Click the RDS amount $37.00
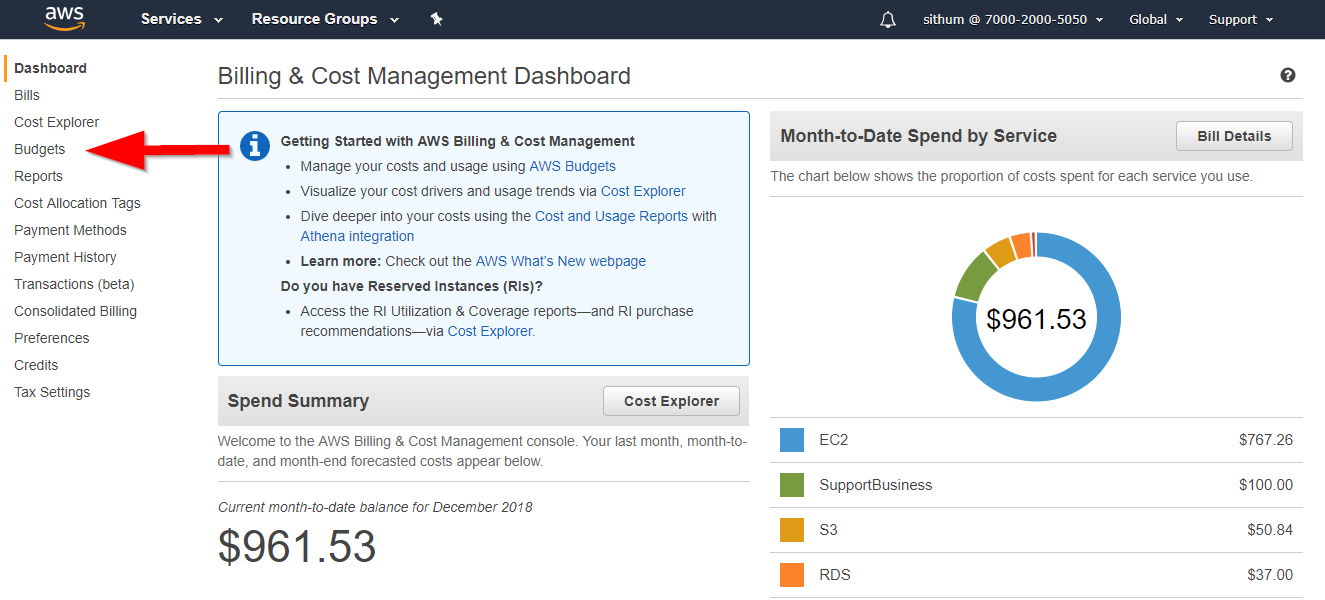 (x=1270, y=575)
